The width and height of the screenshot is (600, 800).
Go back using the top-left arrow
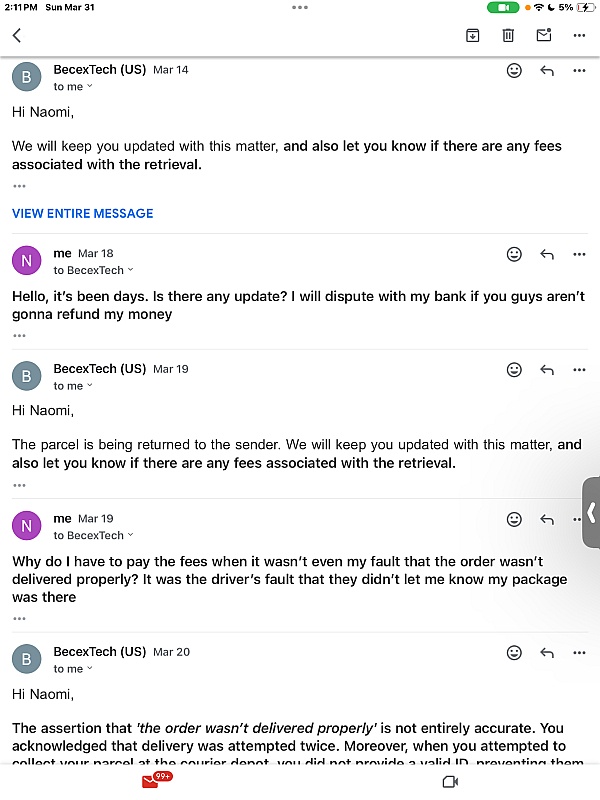pyautogui.click(x=17, y=35)
